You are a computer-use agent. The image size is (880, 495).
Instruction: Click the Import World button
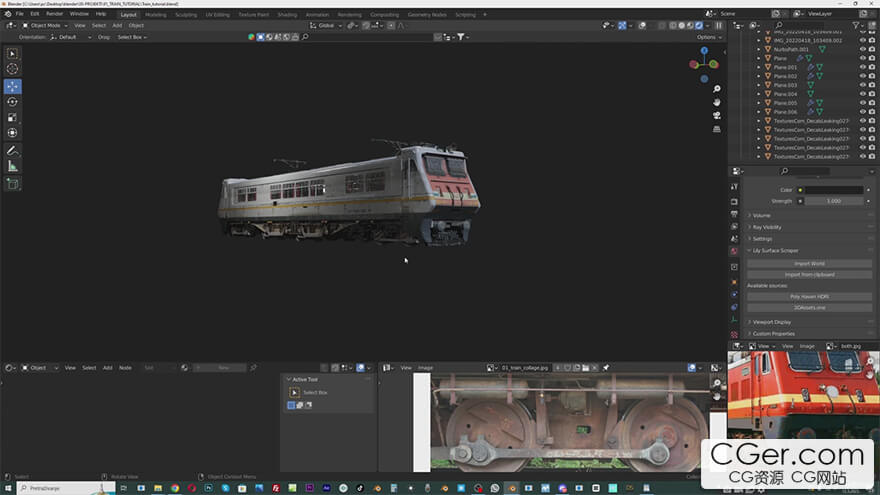point(809,264)
